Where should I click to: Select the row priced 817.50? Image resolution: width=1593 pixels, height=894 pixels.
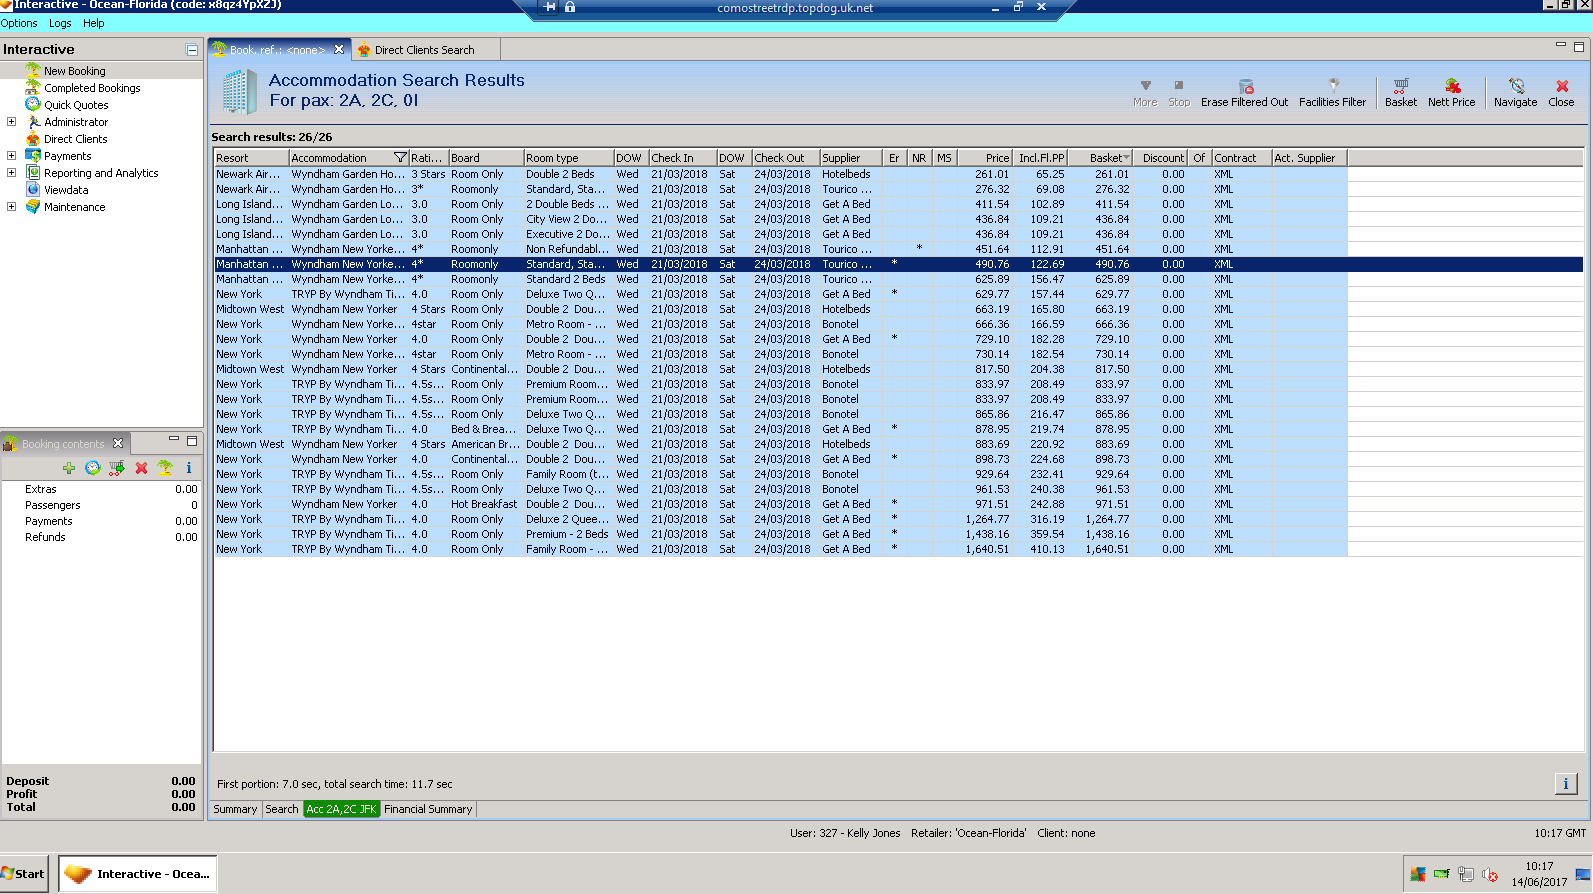tap(781, 369)
